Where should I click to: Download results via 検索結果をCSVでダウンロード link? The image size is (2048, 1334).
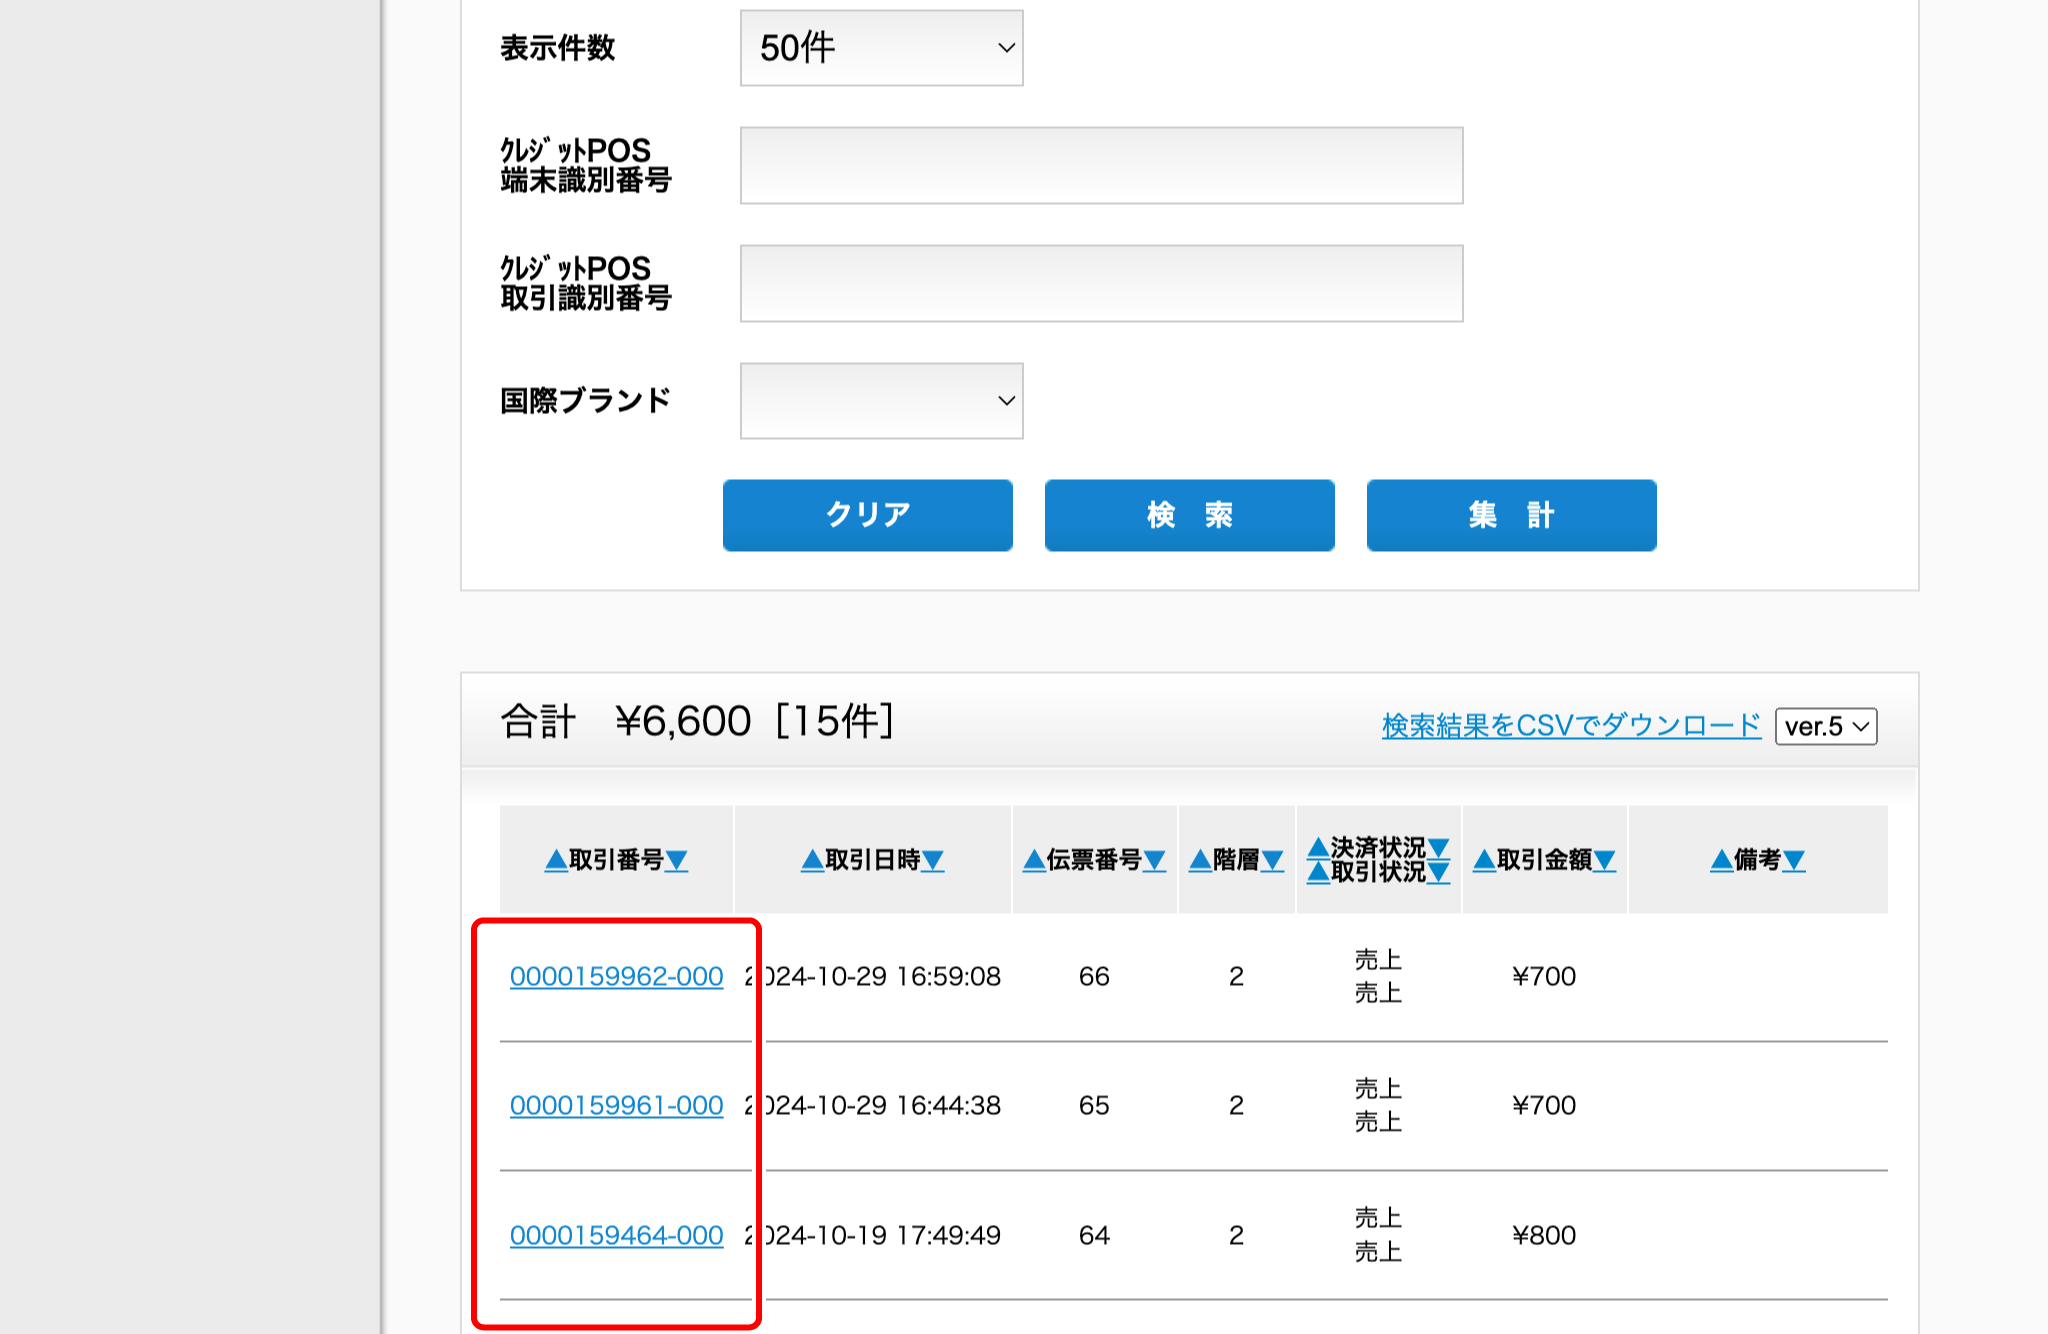1571,726
